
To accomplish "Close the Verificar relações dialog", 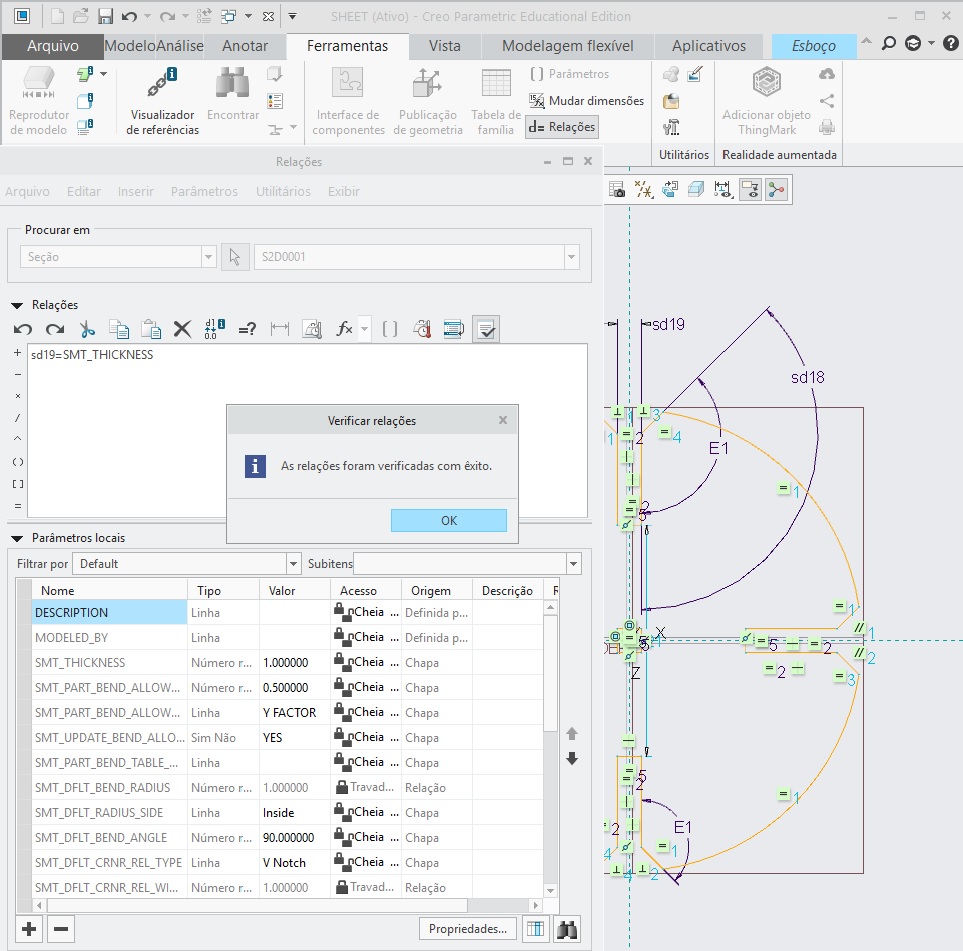I will point(503,420).
